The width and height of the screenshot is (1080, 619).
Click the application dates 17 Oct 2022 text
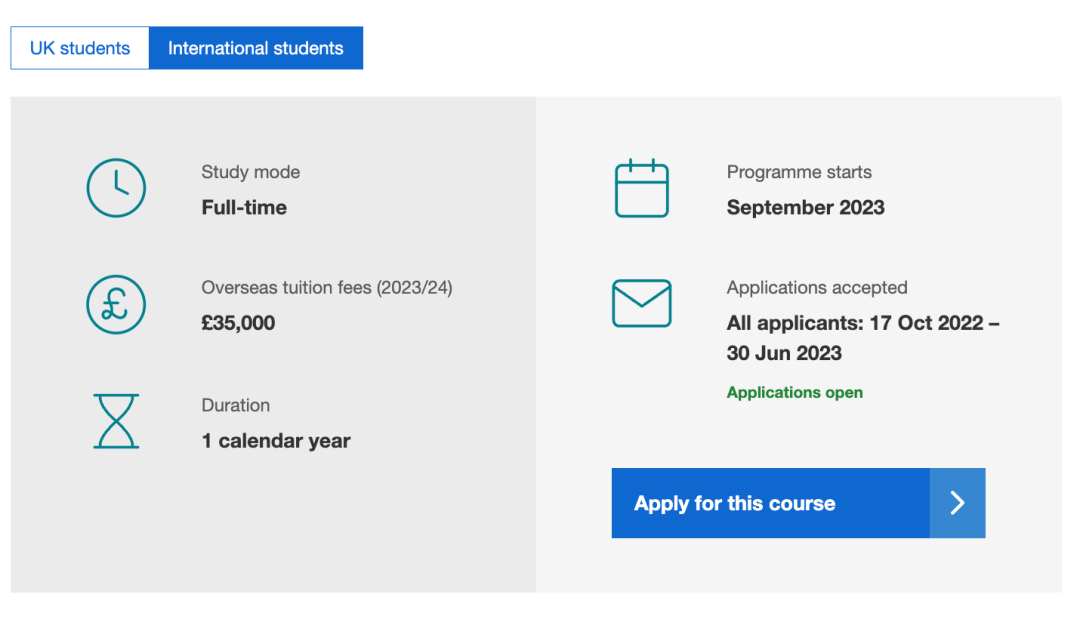[863, 324]
